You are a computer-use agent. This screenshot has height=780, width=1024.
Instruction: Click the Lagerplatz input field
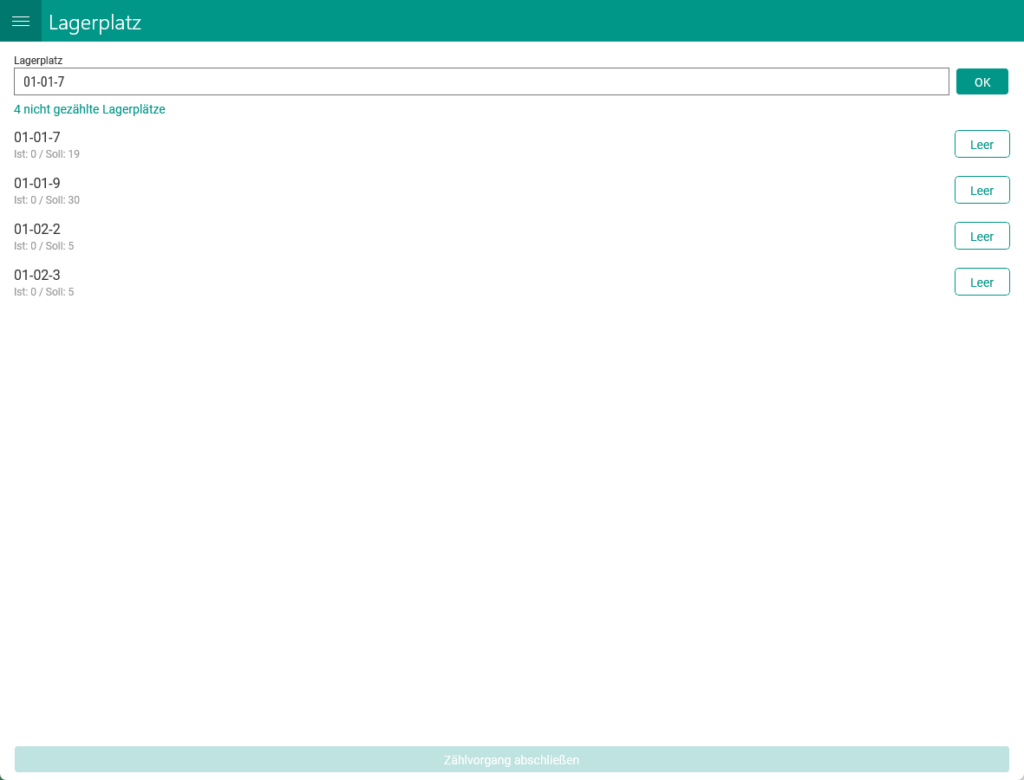click(480, 82)
